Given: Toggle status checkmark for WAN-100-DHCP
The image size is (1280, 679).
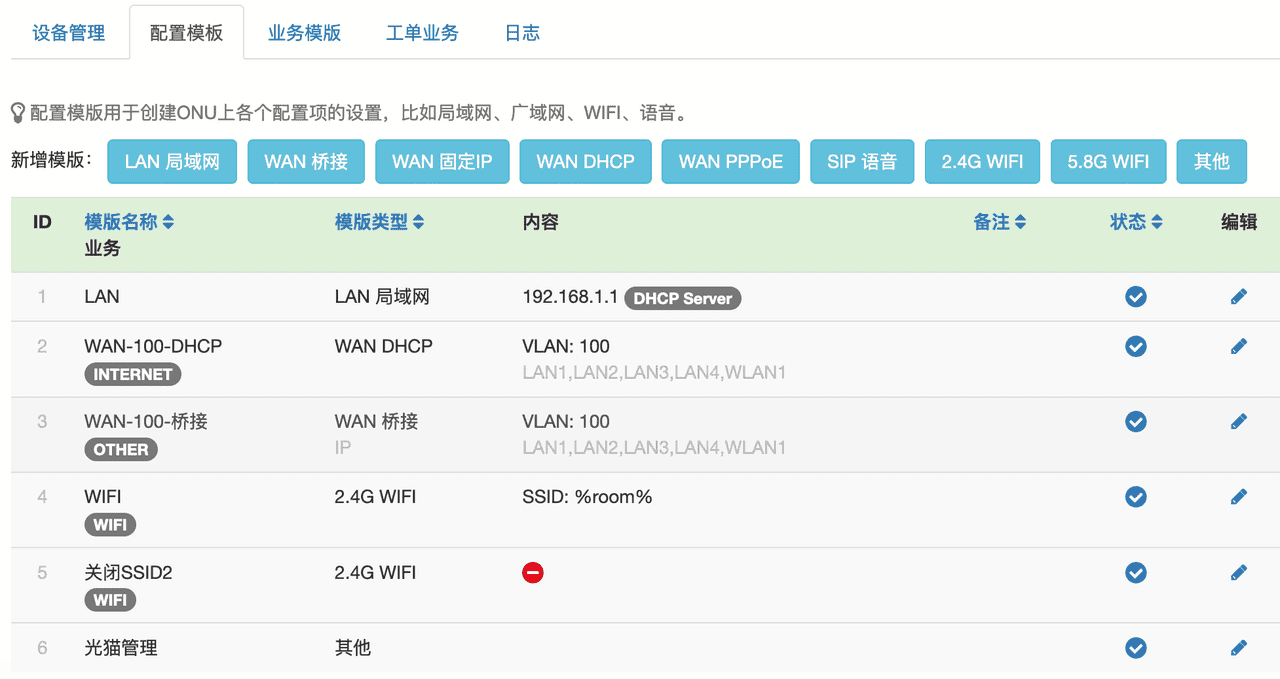Looking at the screenshot, I should pos(1136,346).
